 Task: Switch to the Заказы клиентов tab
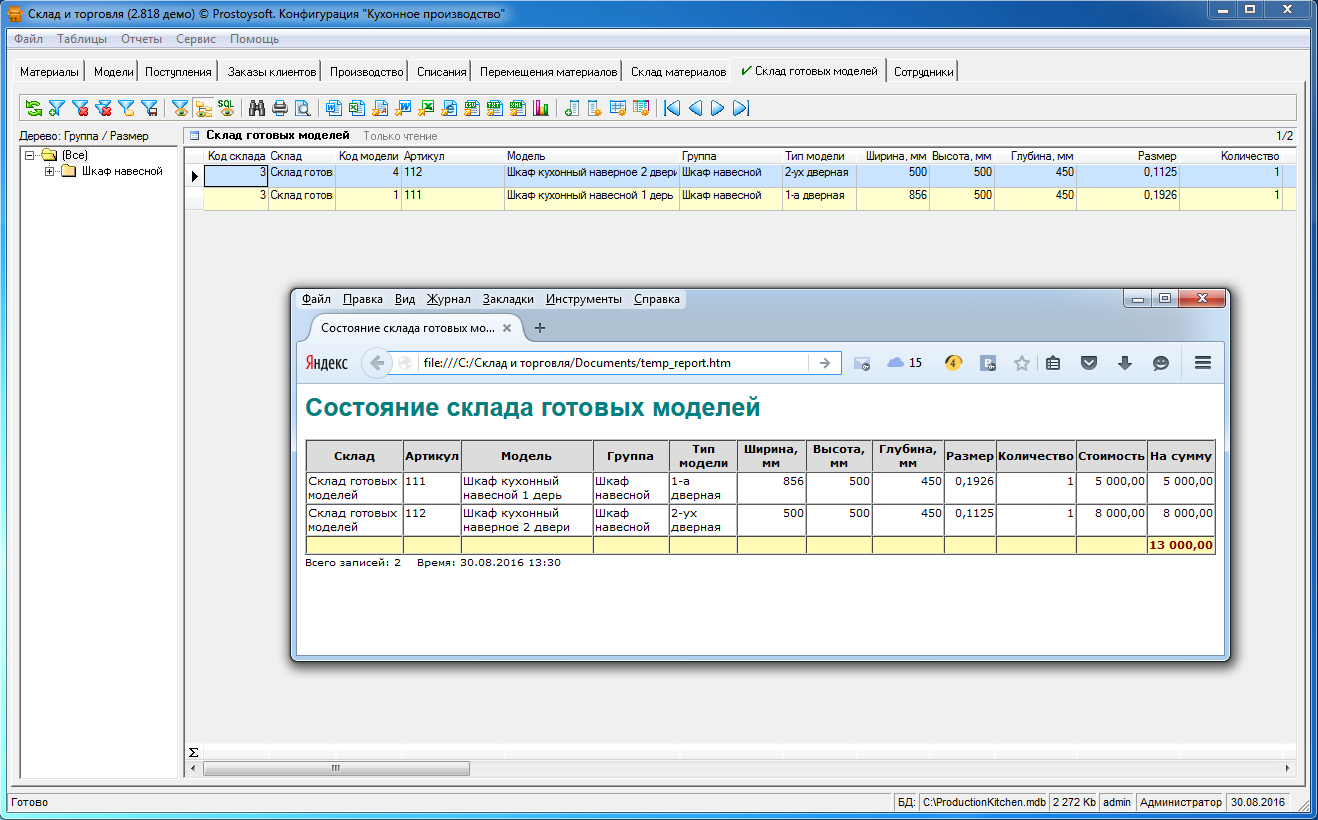pyautogui.click(x=272, y=72)
